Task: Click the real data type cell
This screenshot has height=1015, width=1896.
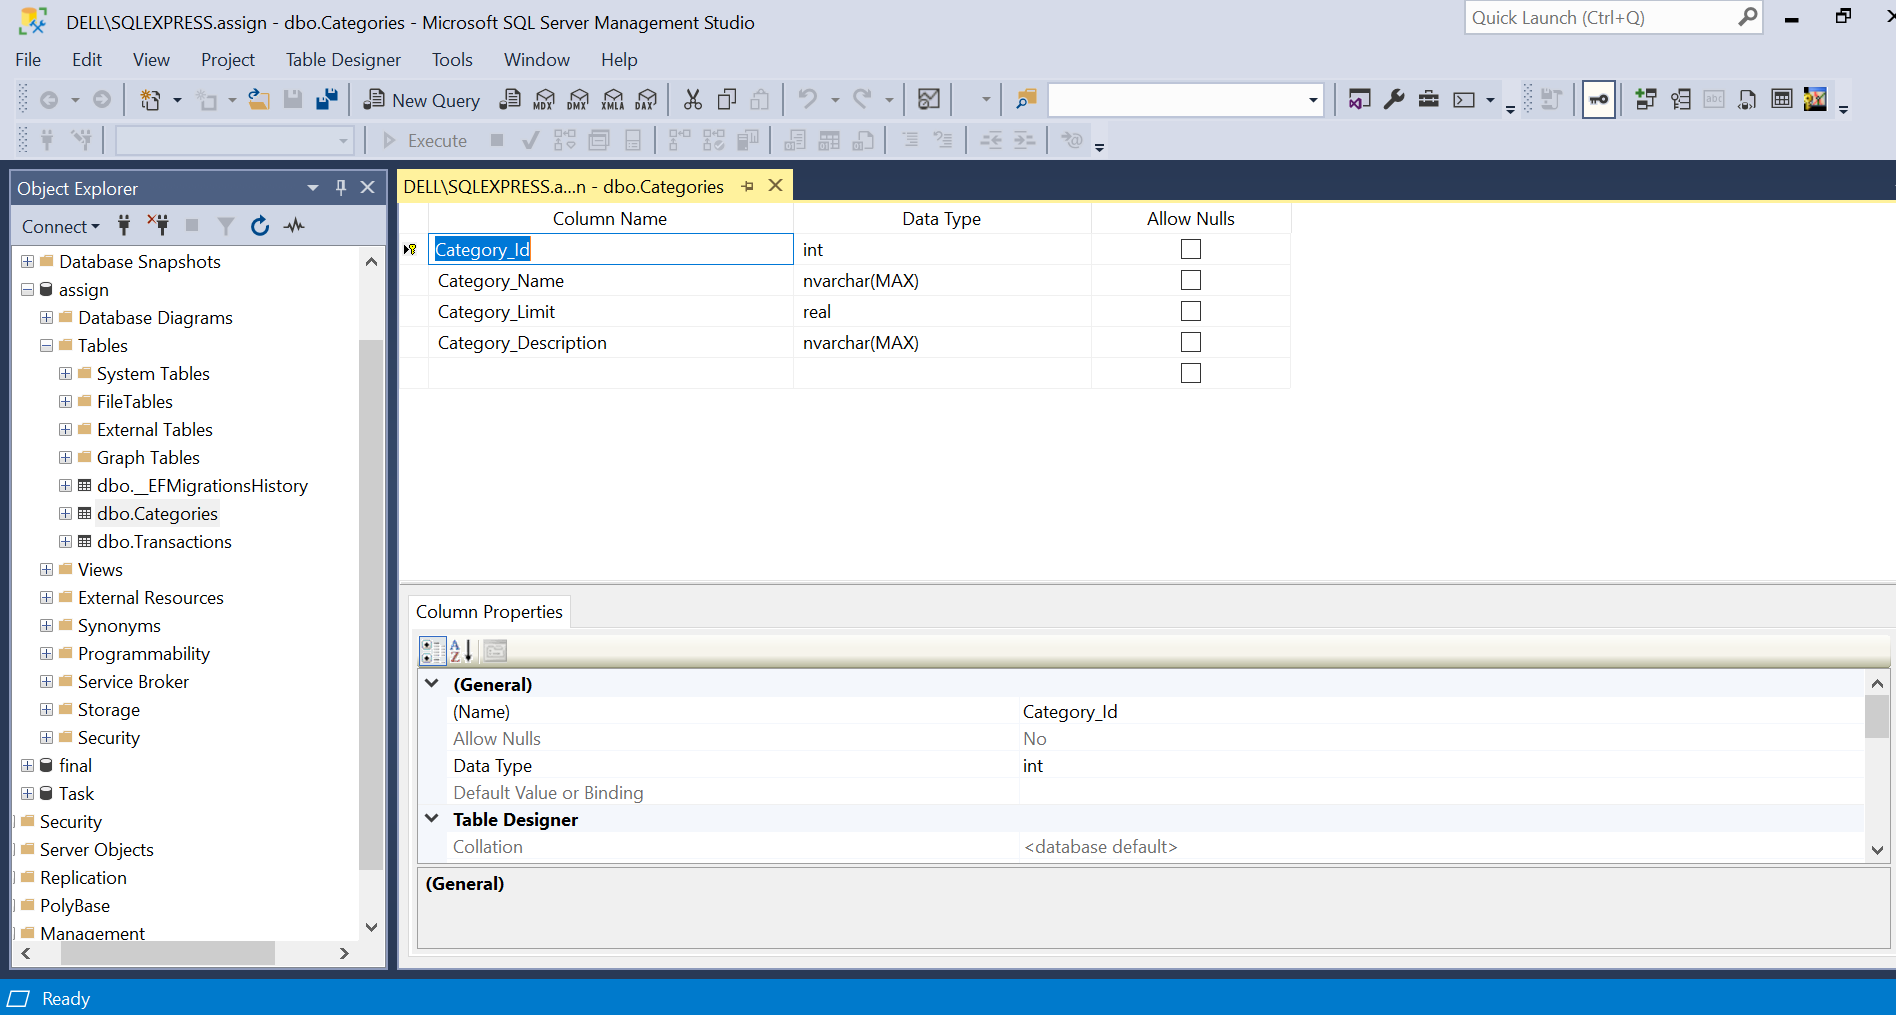Action: pyautogui.click(x=942, y=312)
